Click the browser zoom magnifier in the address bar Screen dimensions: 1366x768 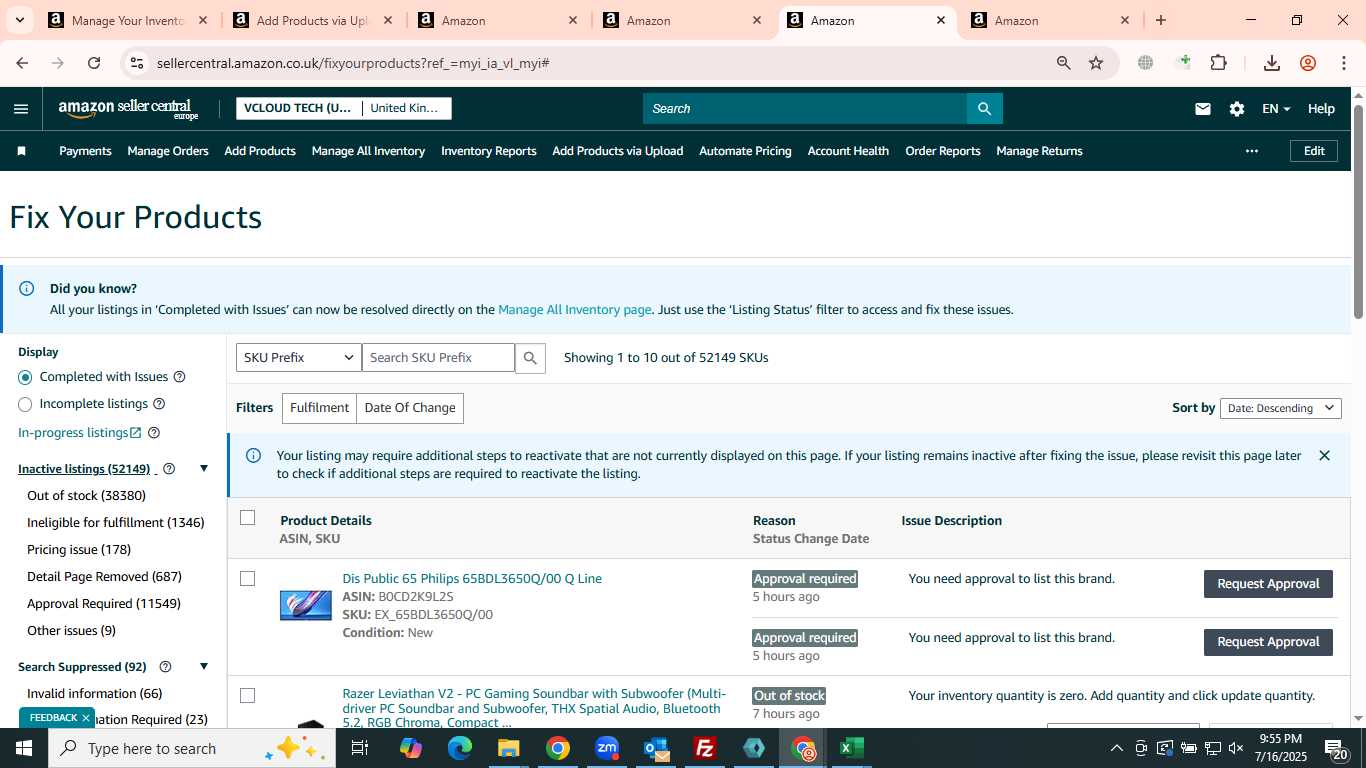tap(1064, 63)
